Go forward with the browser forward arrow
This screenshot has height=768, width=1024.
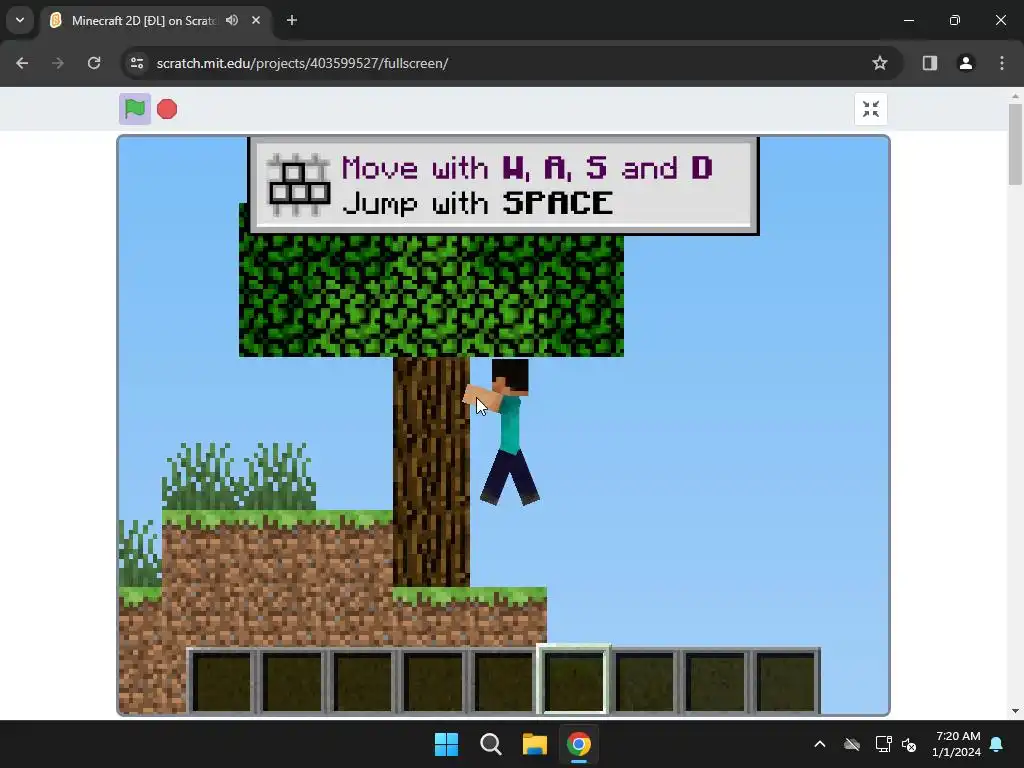(58, 63)
